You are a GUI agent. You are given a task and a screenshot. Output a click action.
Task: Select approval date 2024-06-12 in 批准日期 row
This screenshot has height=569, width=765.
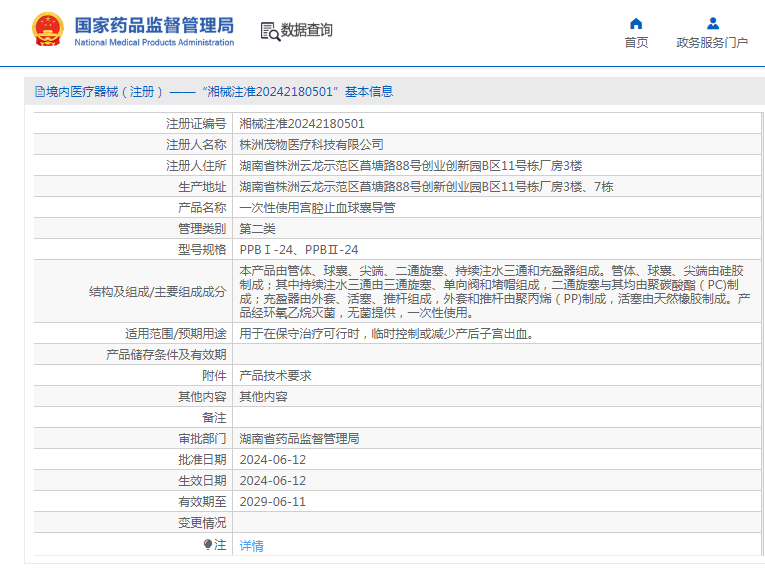[x=272, y=460]
